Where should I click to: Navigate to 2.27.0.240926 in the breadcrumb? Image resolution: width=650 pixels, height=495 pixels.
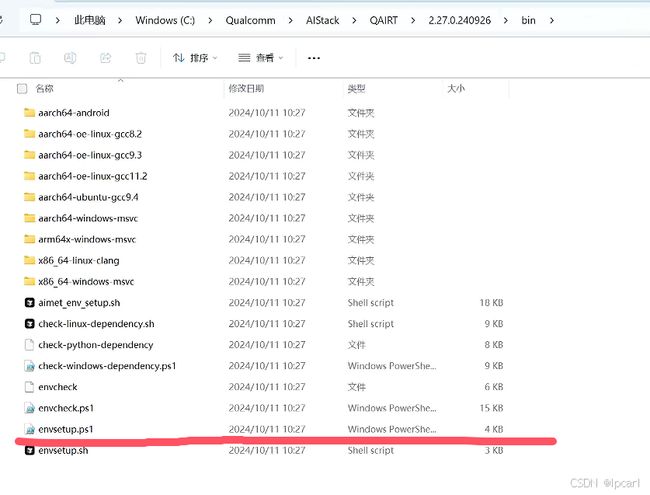point(459,20)
